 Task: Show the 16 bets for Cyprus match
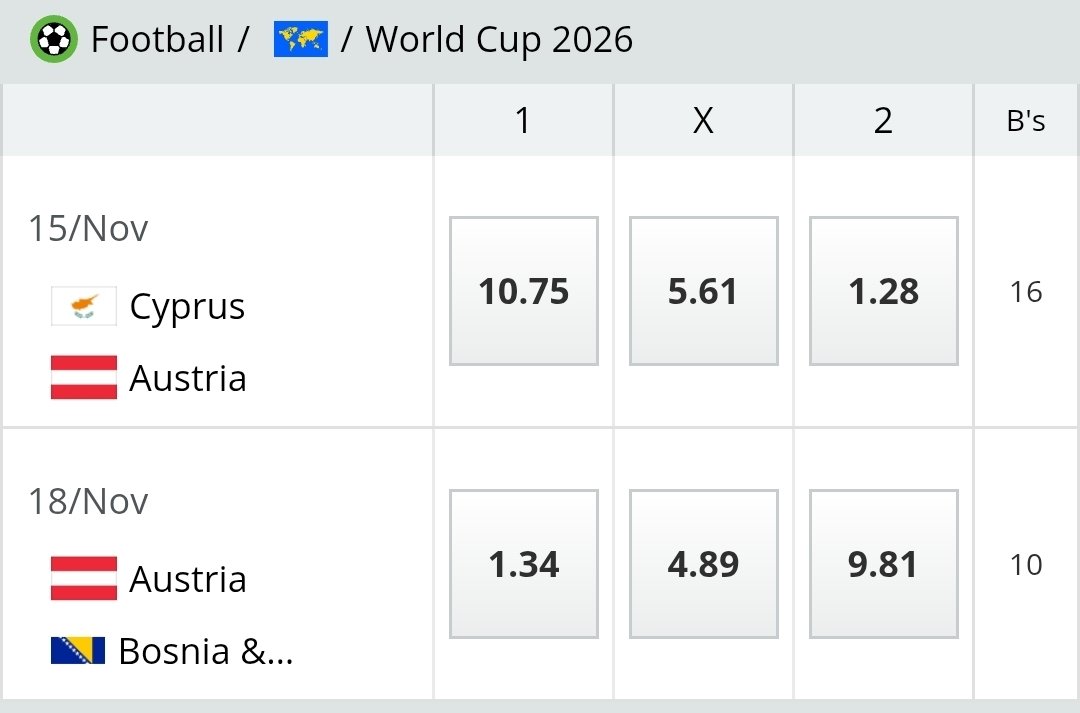coord(1026,292)
